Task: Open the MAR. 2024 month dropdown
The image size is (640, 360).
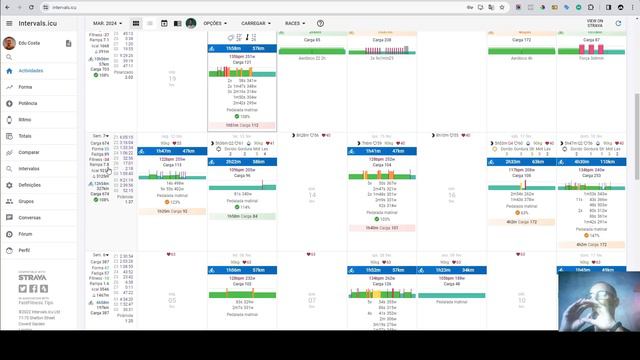Action: pos(107,23)
